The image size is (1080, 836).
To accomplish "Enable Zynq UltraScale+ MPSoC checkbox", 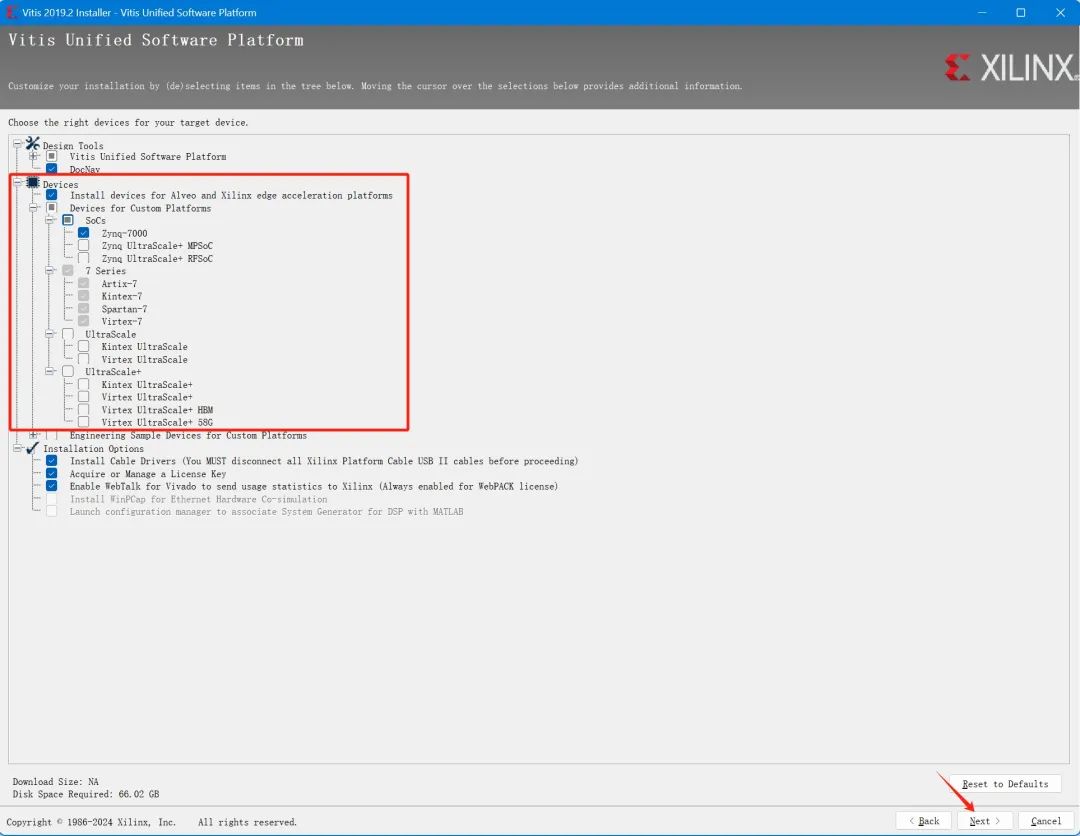I will click(83, 245).
